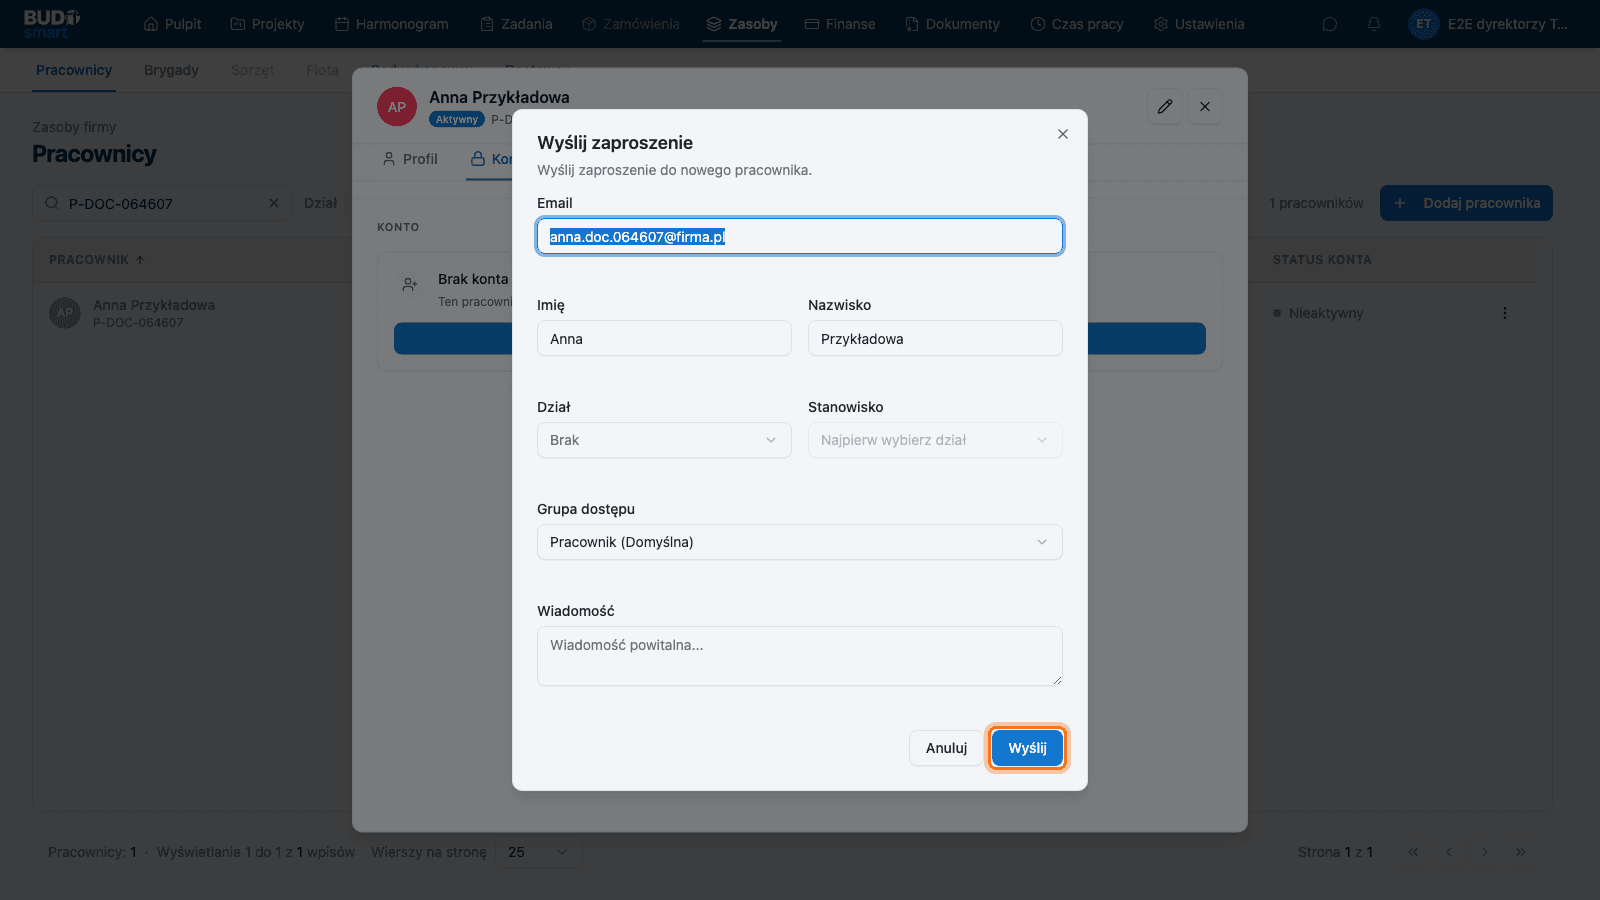1600x900 pixels.
Task: Sort by PRACOWNIK column header
Action: [x=97, y=260]
